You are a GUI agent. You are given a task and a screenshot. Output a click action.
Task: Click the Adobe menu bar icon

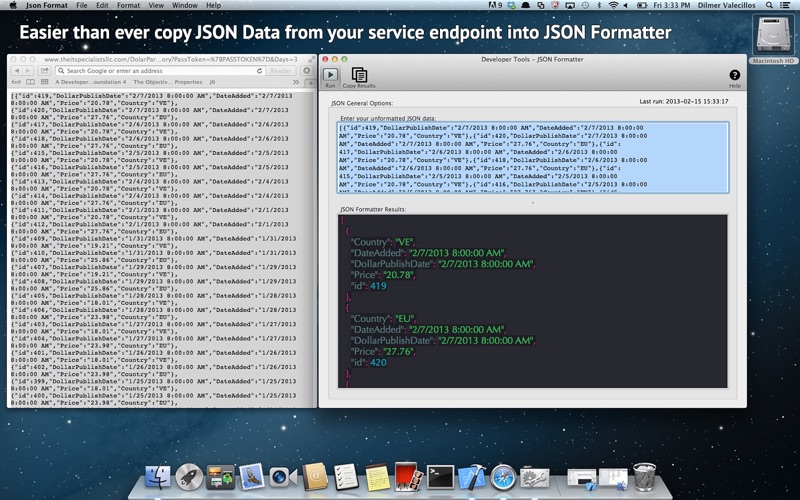(495, 5)
